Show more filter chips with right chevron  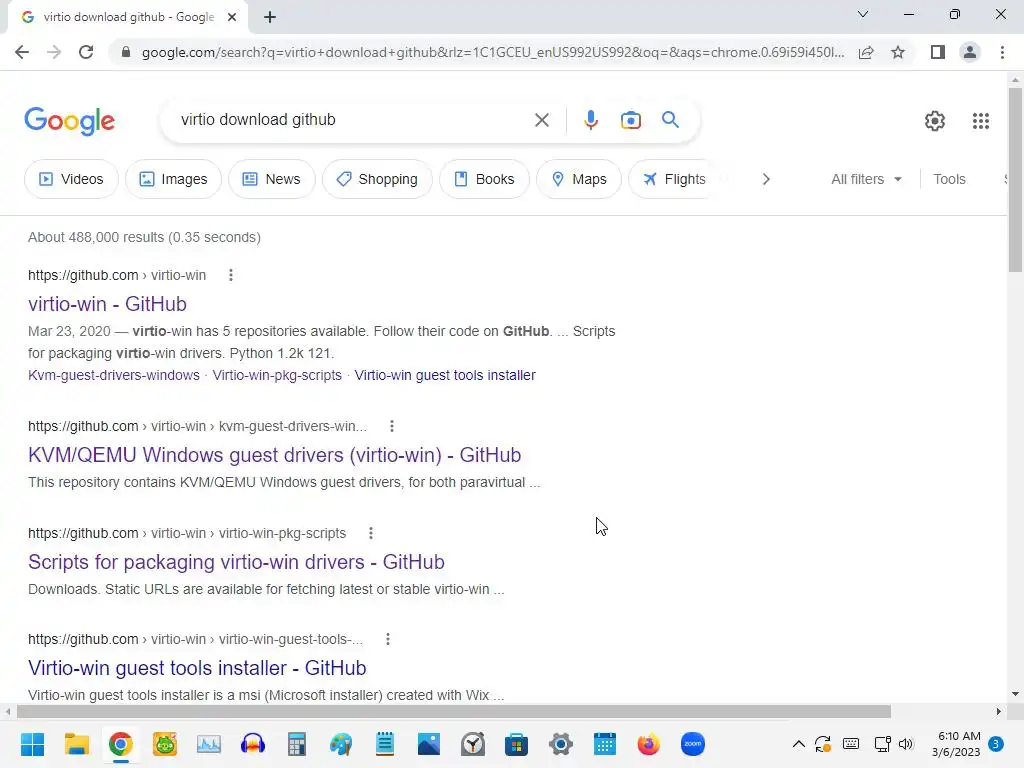click(x=766, y=179)
